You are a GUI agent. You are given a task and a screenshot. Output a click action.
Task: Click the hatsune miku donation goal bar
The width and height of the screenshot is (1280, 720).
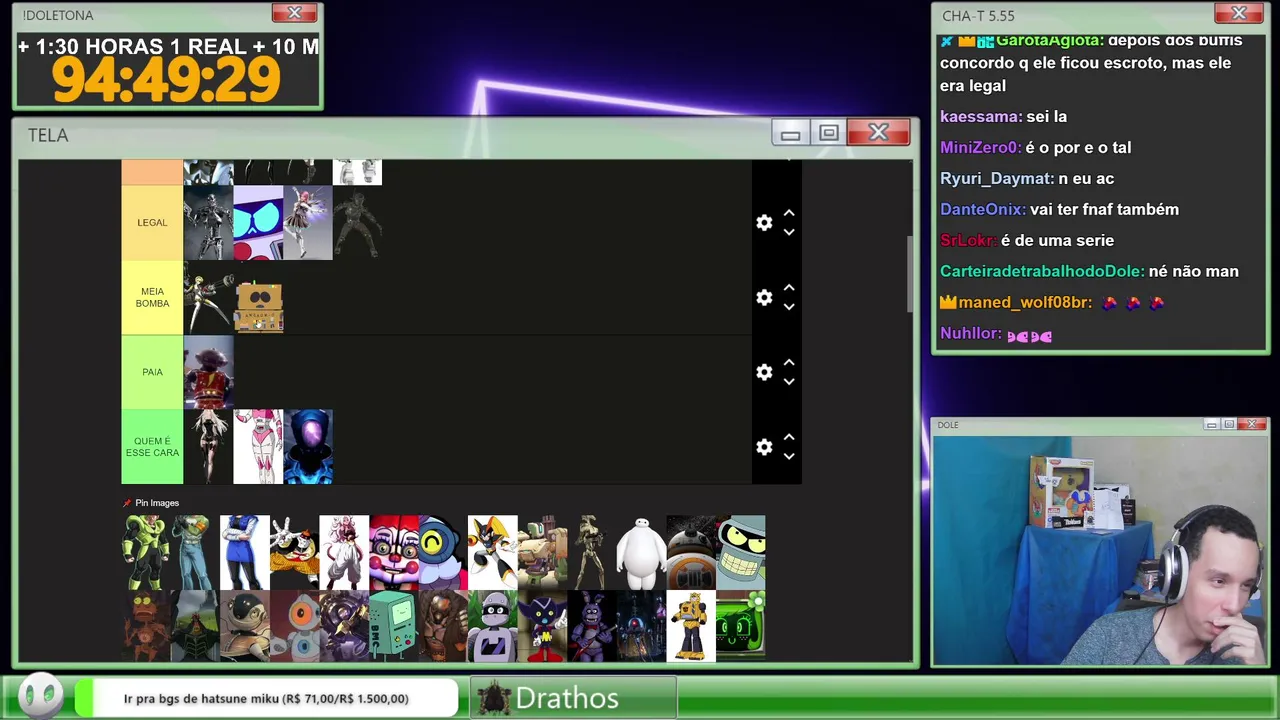click(266, 699)
